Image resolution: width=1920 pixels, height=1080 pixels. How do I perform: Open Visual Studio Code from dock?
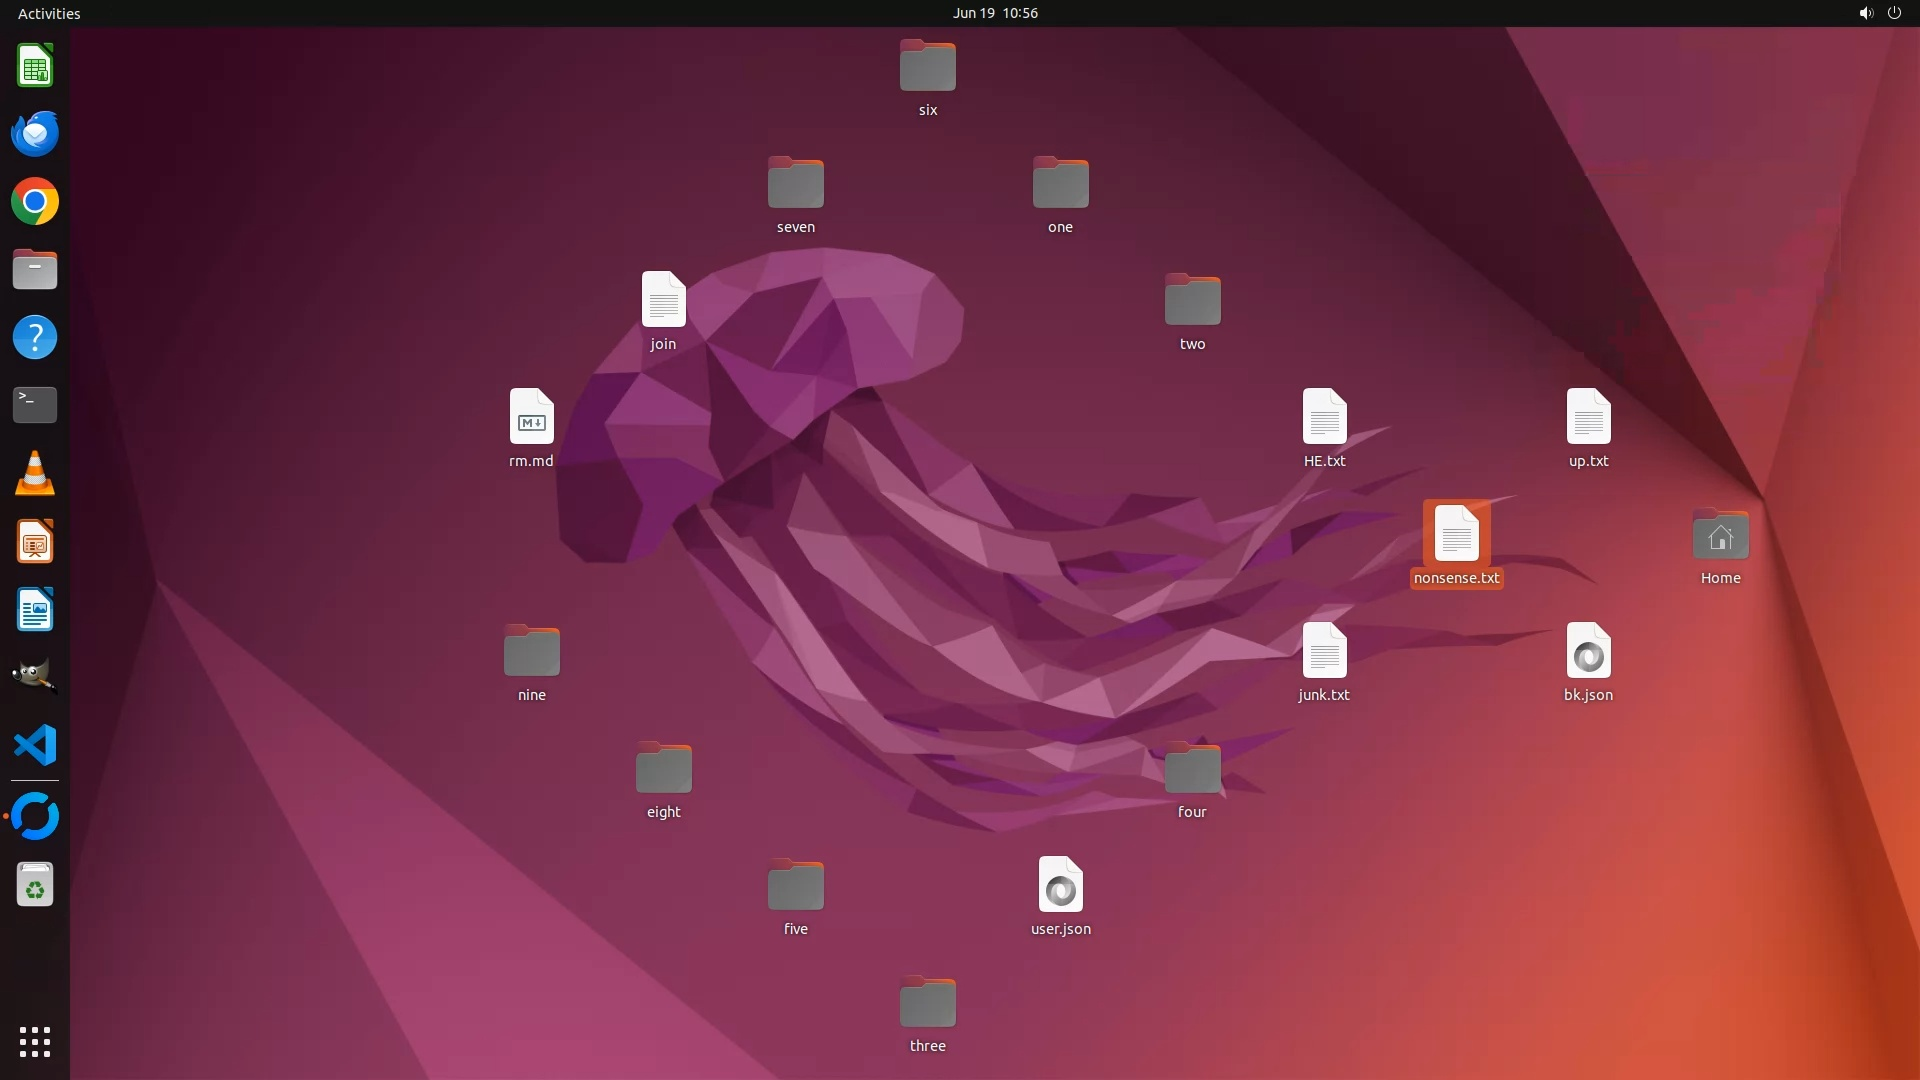click(35, 745)
